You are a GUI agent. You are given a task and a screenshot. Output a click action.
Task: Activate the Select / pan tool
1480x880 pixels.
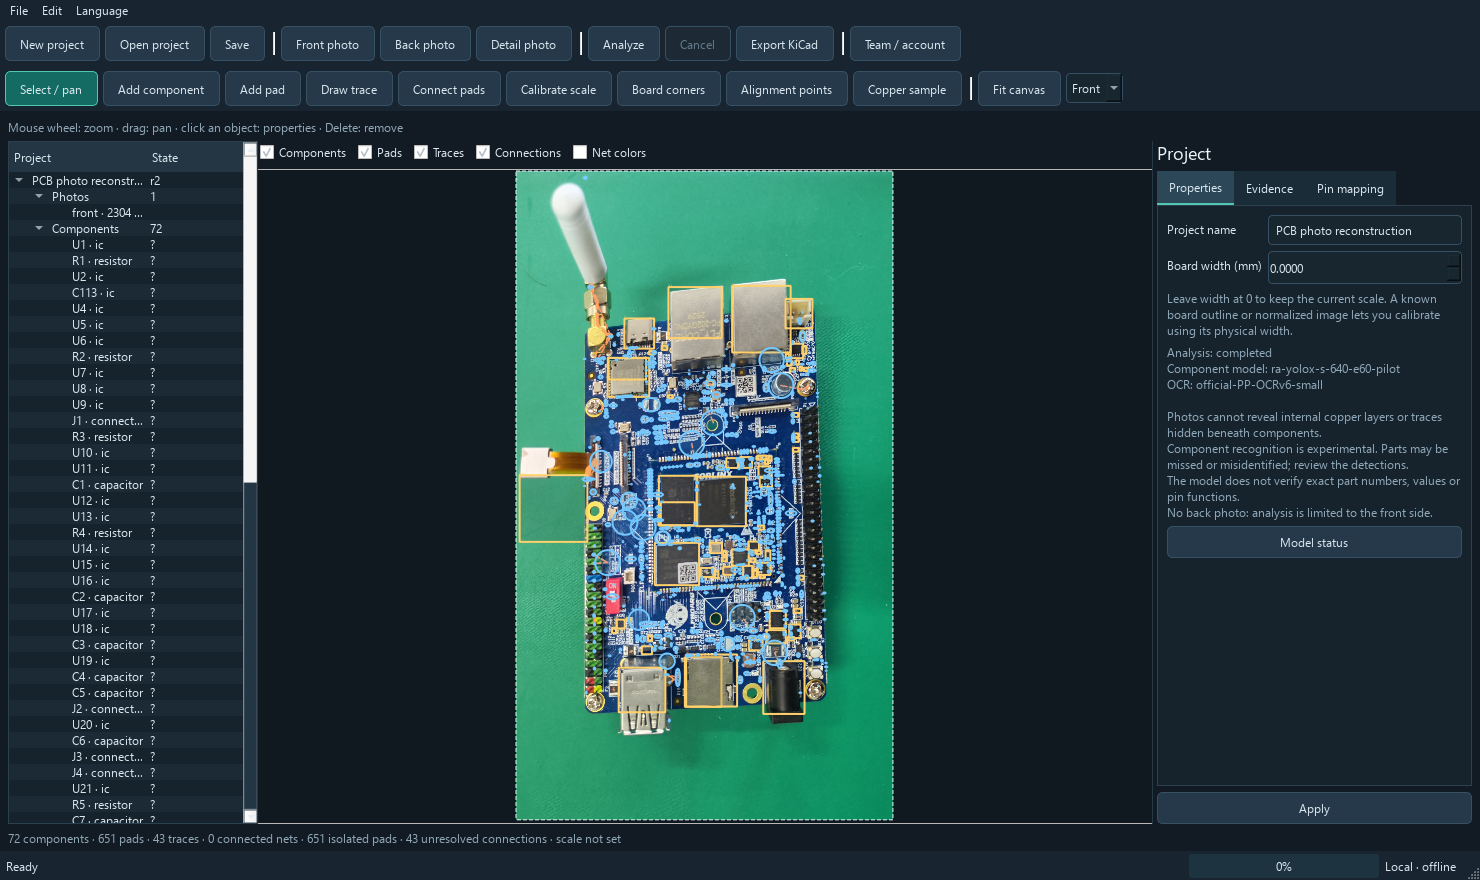point(51,90)
